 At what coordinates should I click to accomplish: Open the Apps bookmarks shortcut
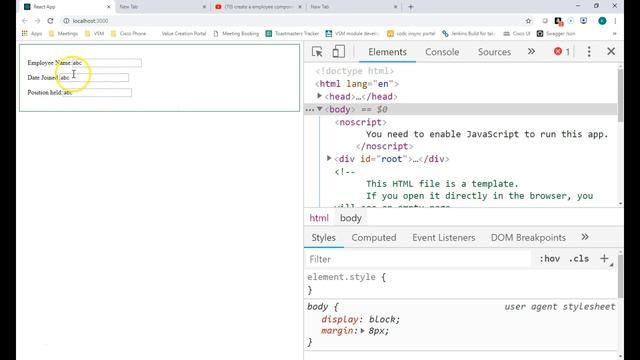(x=32, y=33)
